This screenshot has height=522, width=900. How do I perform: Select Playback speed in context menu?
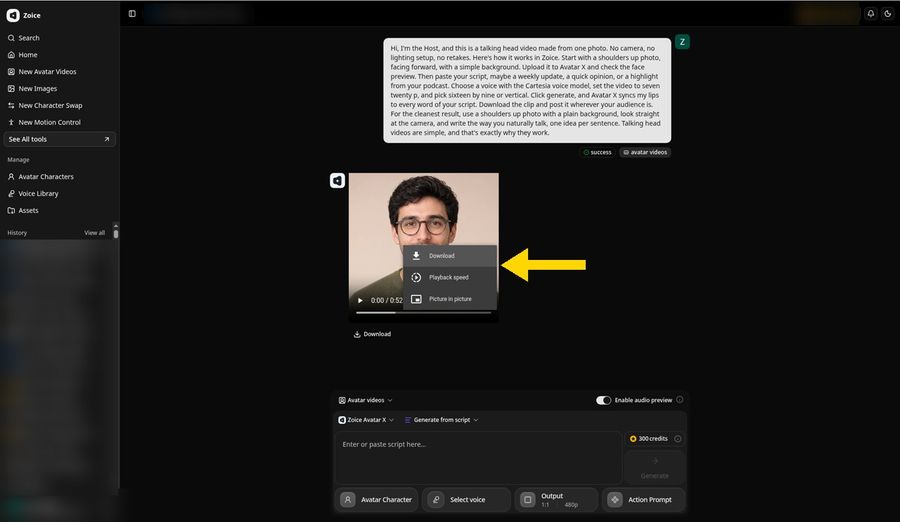pos(450,277)
